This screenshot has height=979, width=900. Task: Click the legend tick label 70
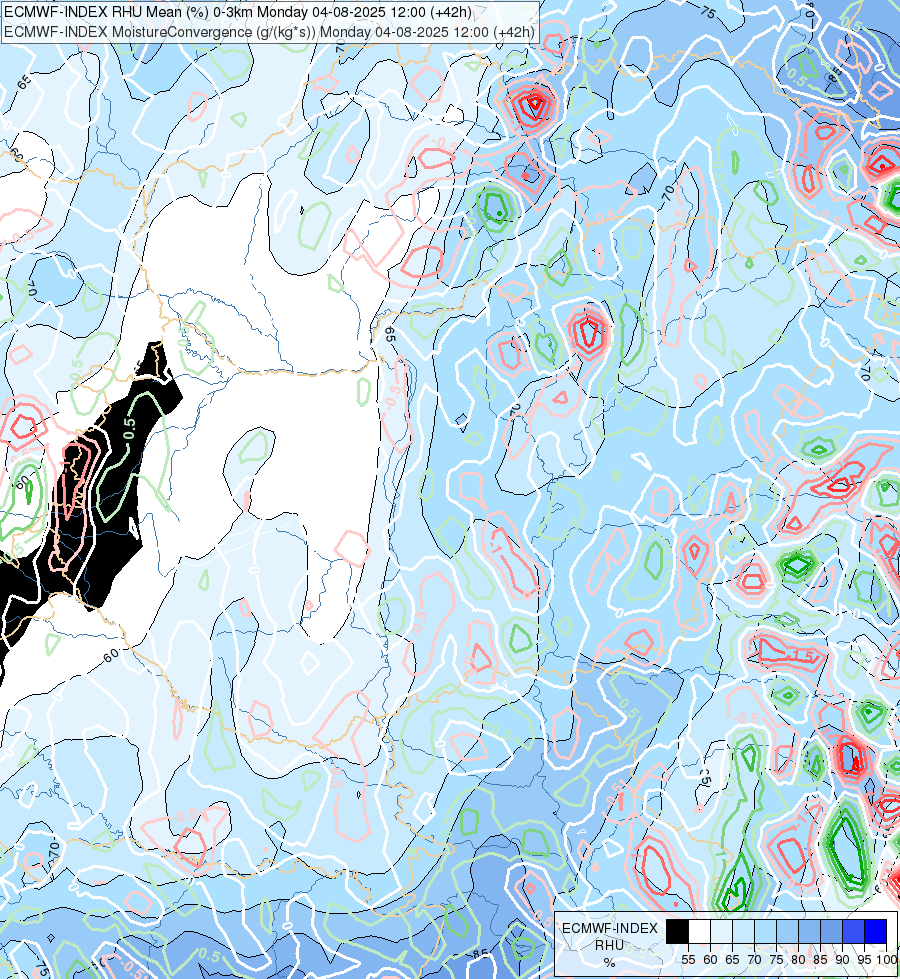pos(754,960)
